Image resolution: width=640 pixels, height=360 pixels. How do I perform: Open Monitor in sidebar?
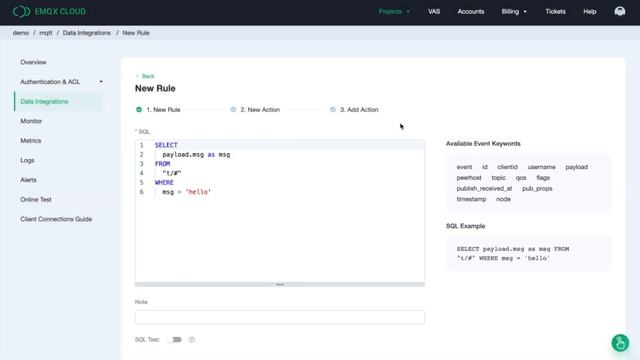coord(31,121)
